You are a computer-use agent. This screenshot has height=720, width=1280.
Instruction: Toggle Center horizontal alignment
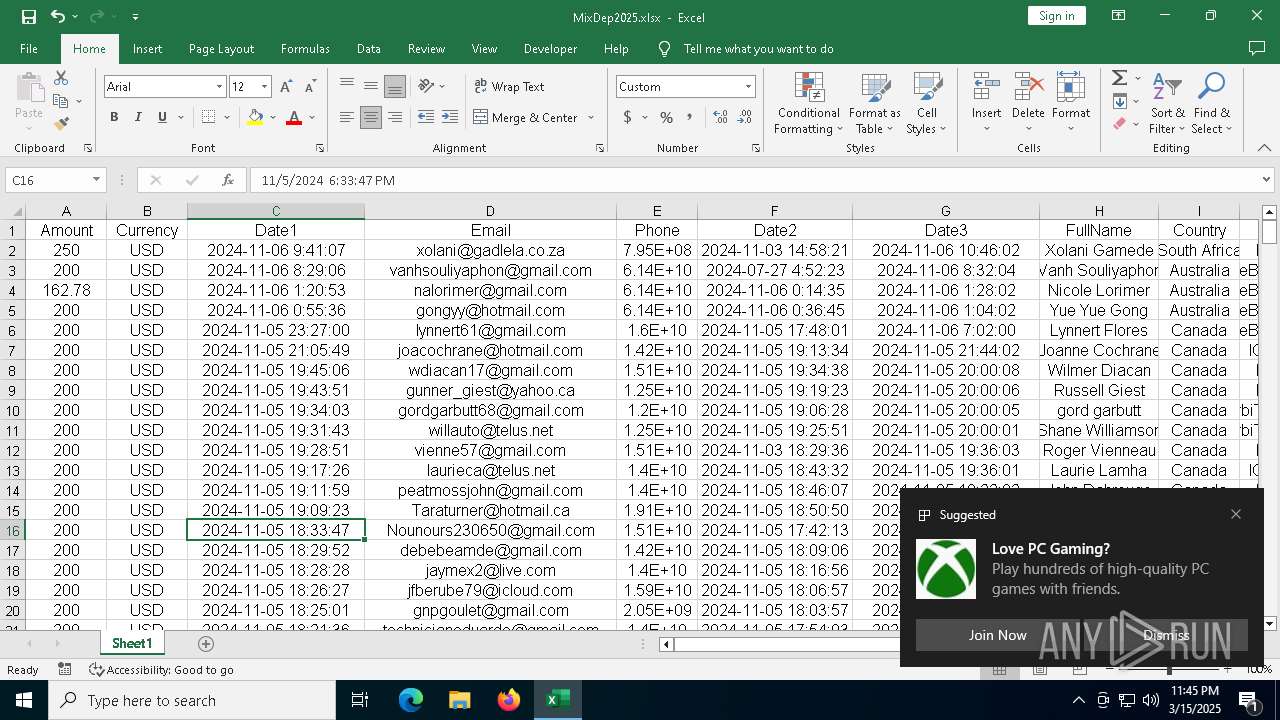click(x=371, y=117)
